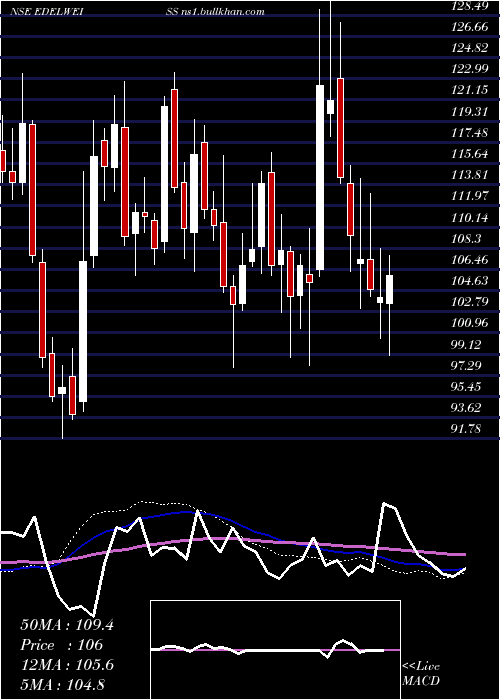Click the 104.63 price axis label
The height and width of the screenshot is (700, 500).
[x=470, y=281]
